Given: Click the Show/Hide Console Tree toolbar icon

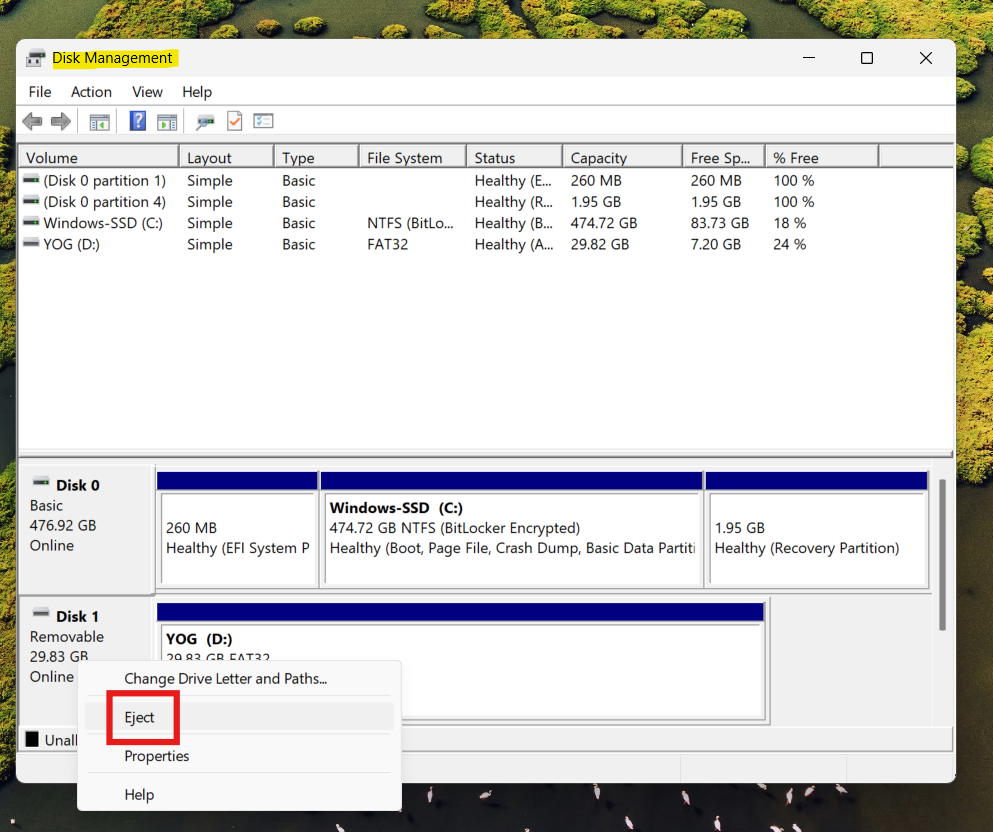Looking at the screenshot, I should 99,121.
